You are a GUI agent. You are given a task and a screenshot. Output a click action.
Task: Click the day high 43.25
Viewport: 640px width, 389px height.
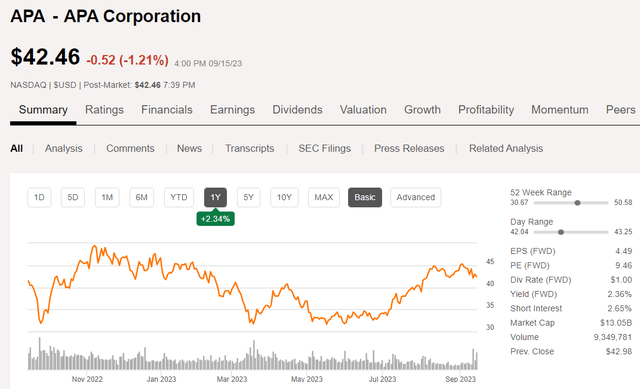tap(623, 232)
